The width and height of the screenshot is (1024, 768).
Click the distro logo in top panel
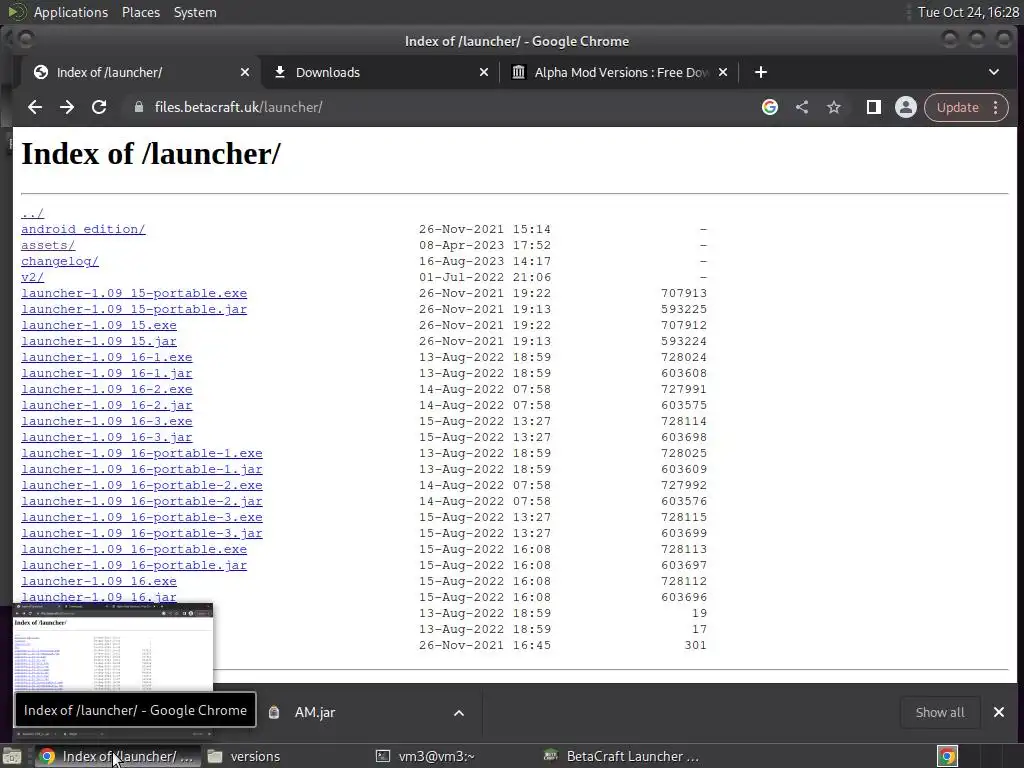(x=16, y=12)
